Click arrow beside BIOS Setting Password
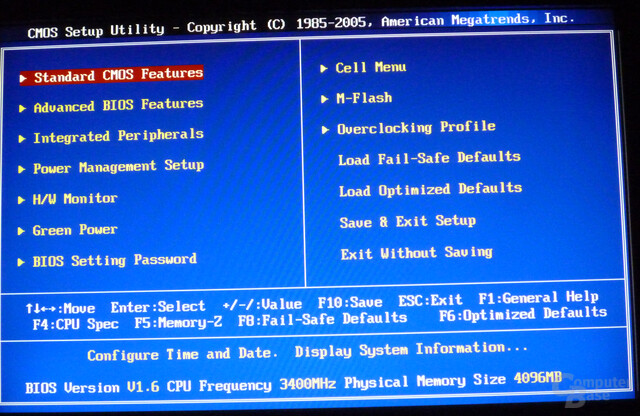The width and height of the screenshot is (640, 416). tap(21, 262)
